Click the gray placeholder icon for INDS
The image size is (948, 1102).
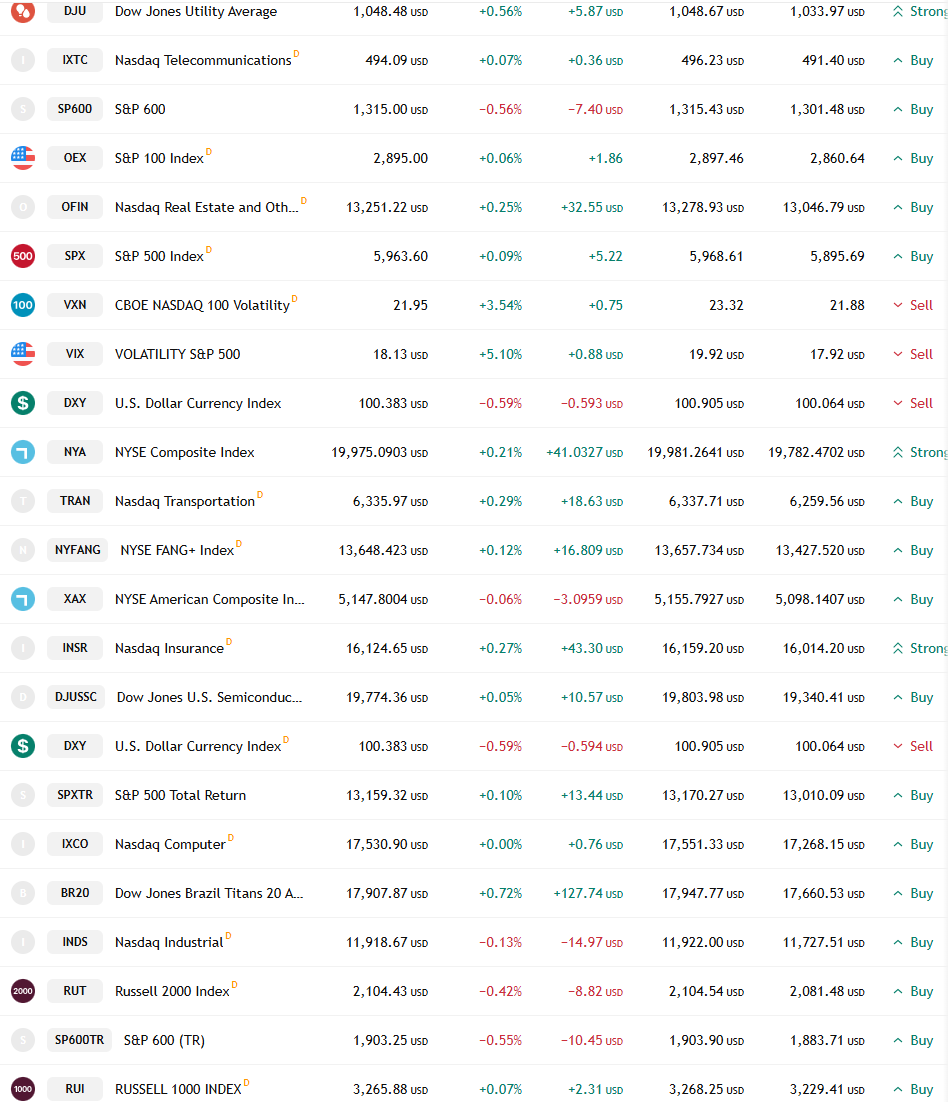23,942
